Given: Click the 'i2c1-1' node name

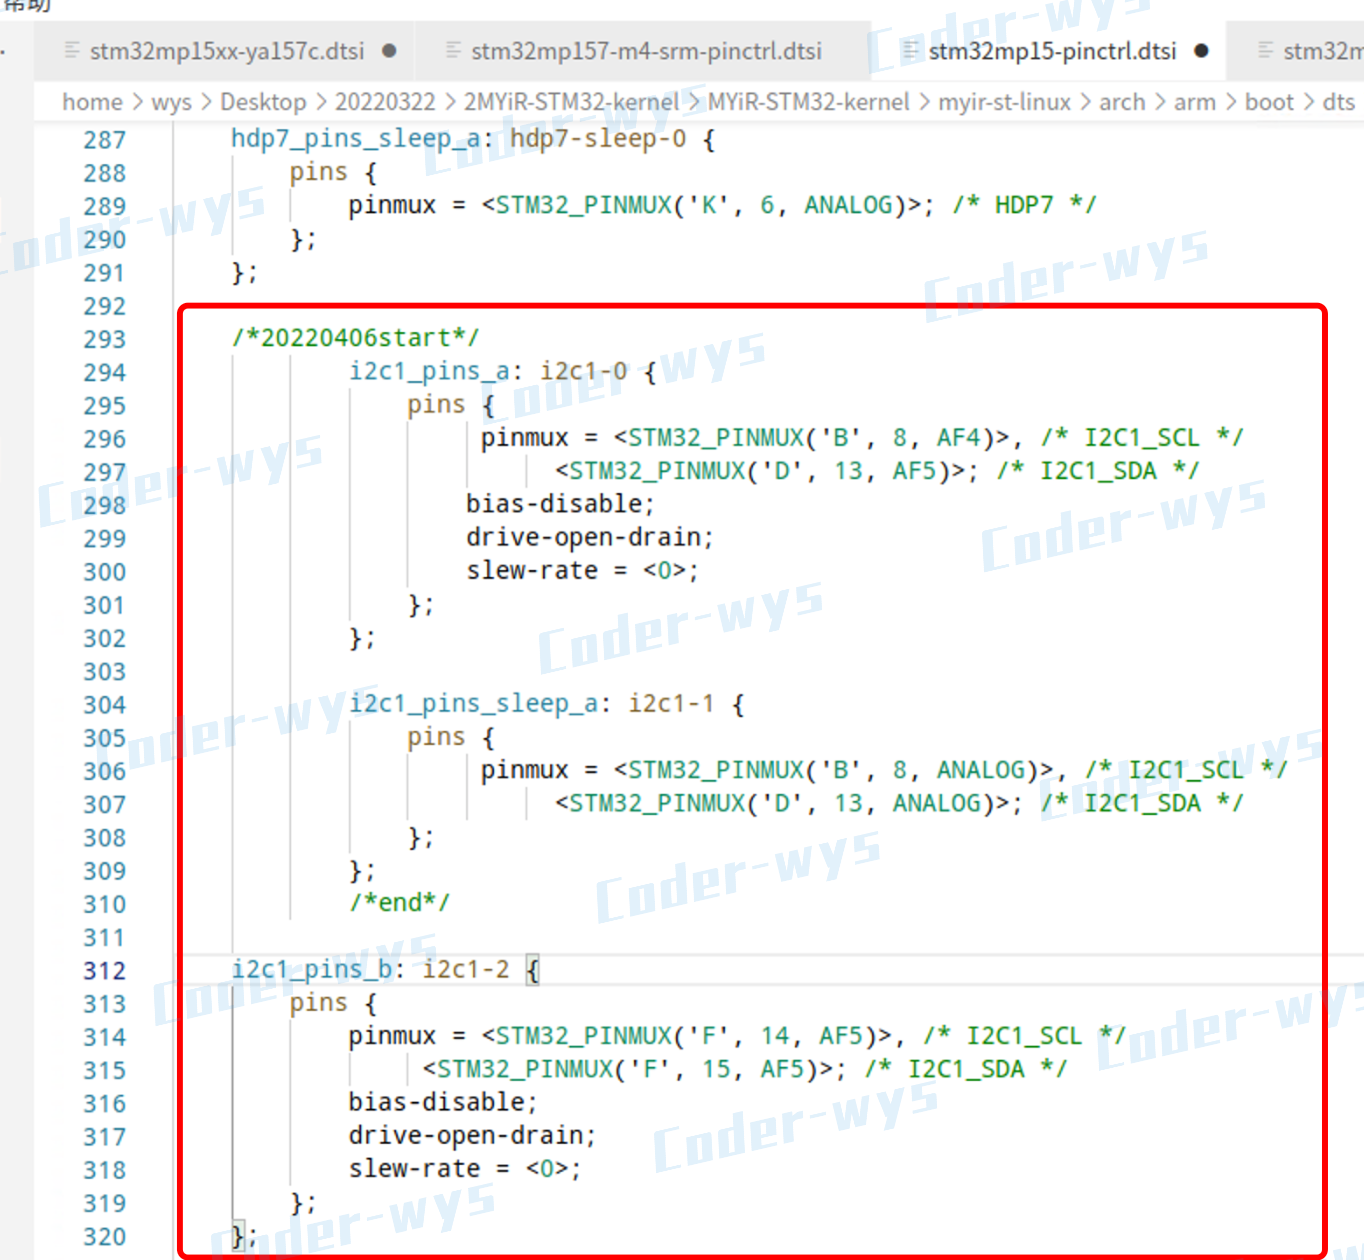Looking at the screenshot, I should (x=672, y=704).
